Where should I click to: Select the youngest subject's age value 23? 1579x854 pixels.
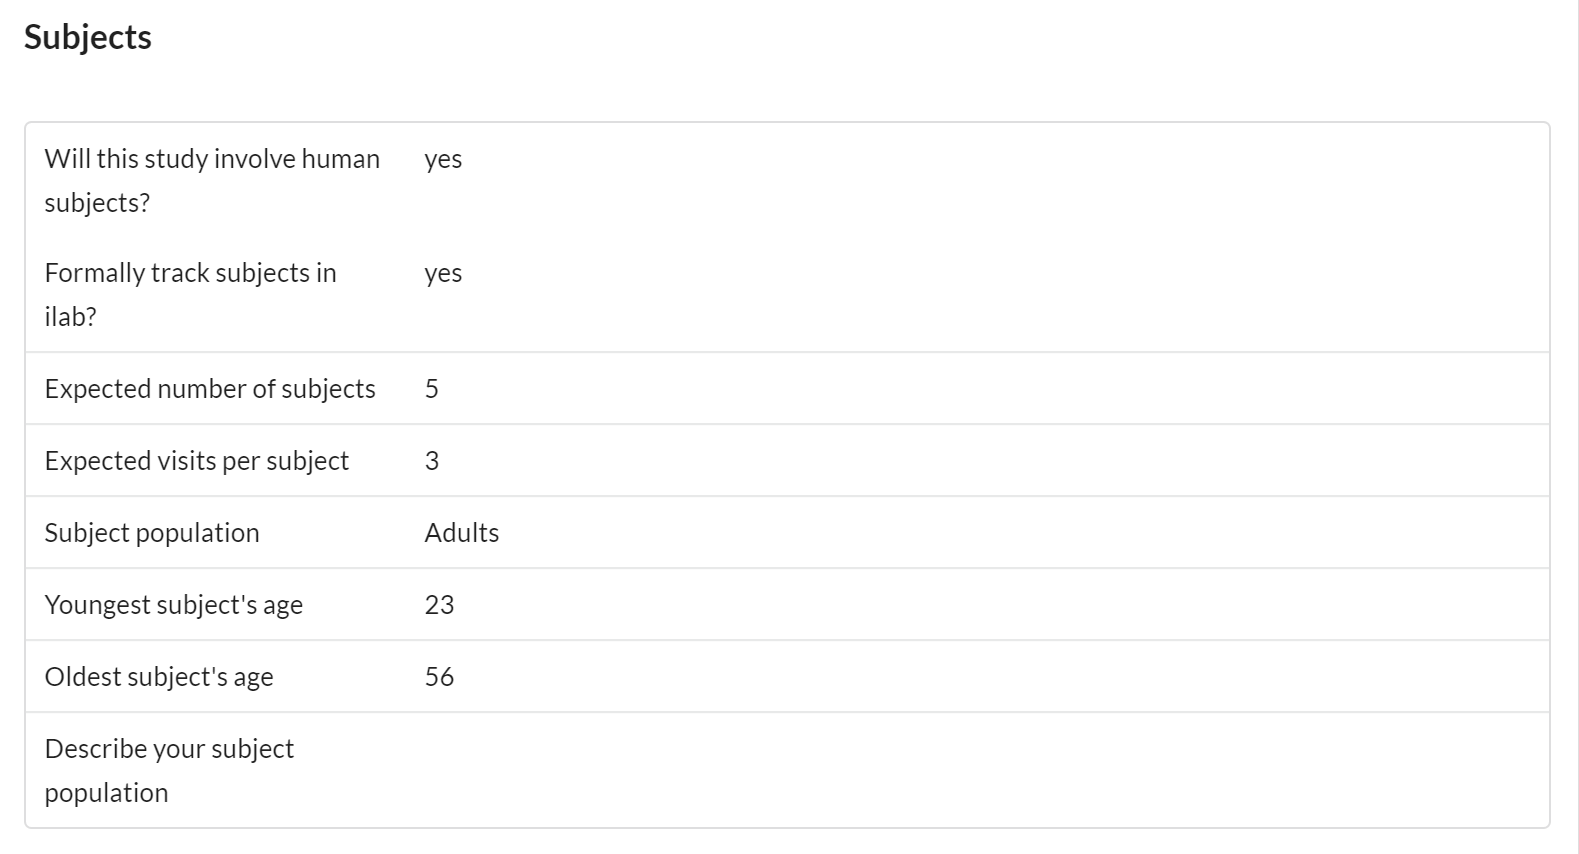click(439, 605)
